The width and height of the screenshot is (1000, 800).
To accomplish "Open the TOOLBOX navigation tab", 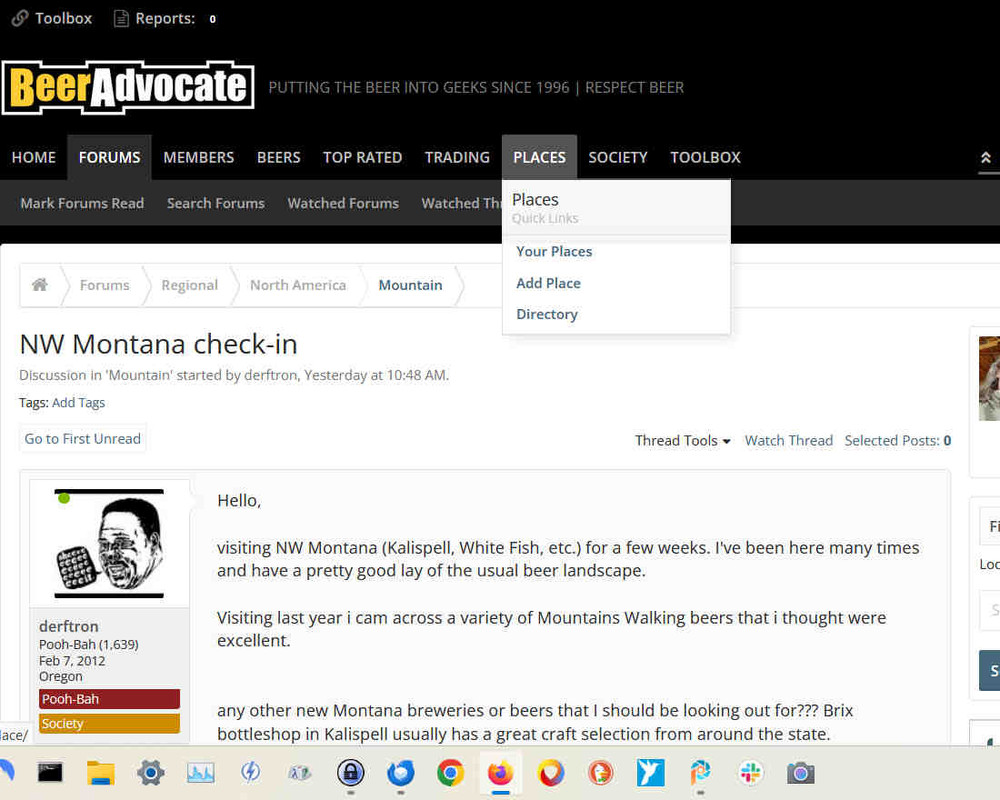I will pyautogui.click(x=705, y=158).
